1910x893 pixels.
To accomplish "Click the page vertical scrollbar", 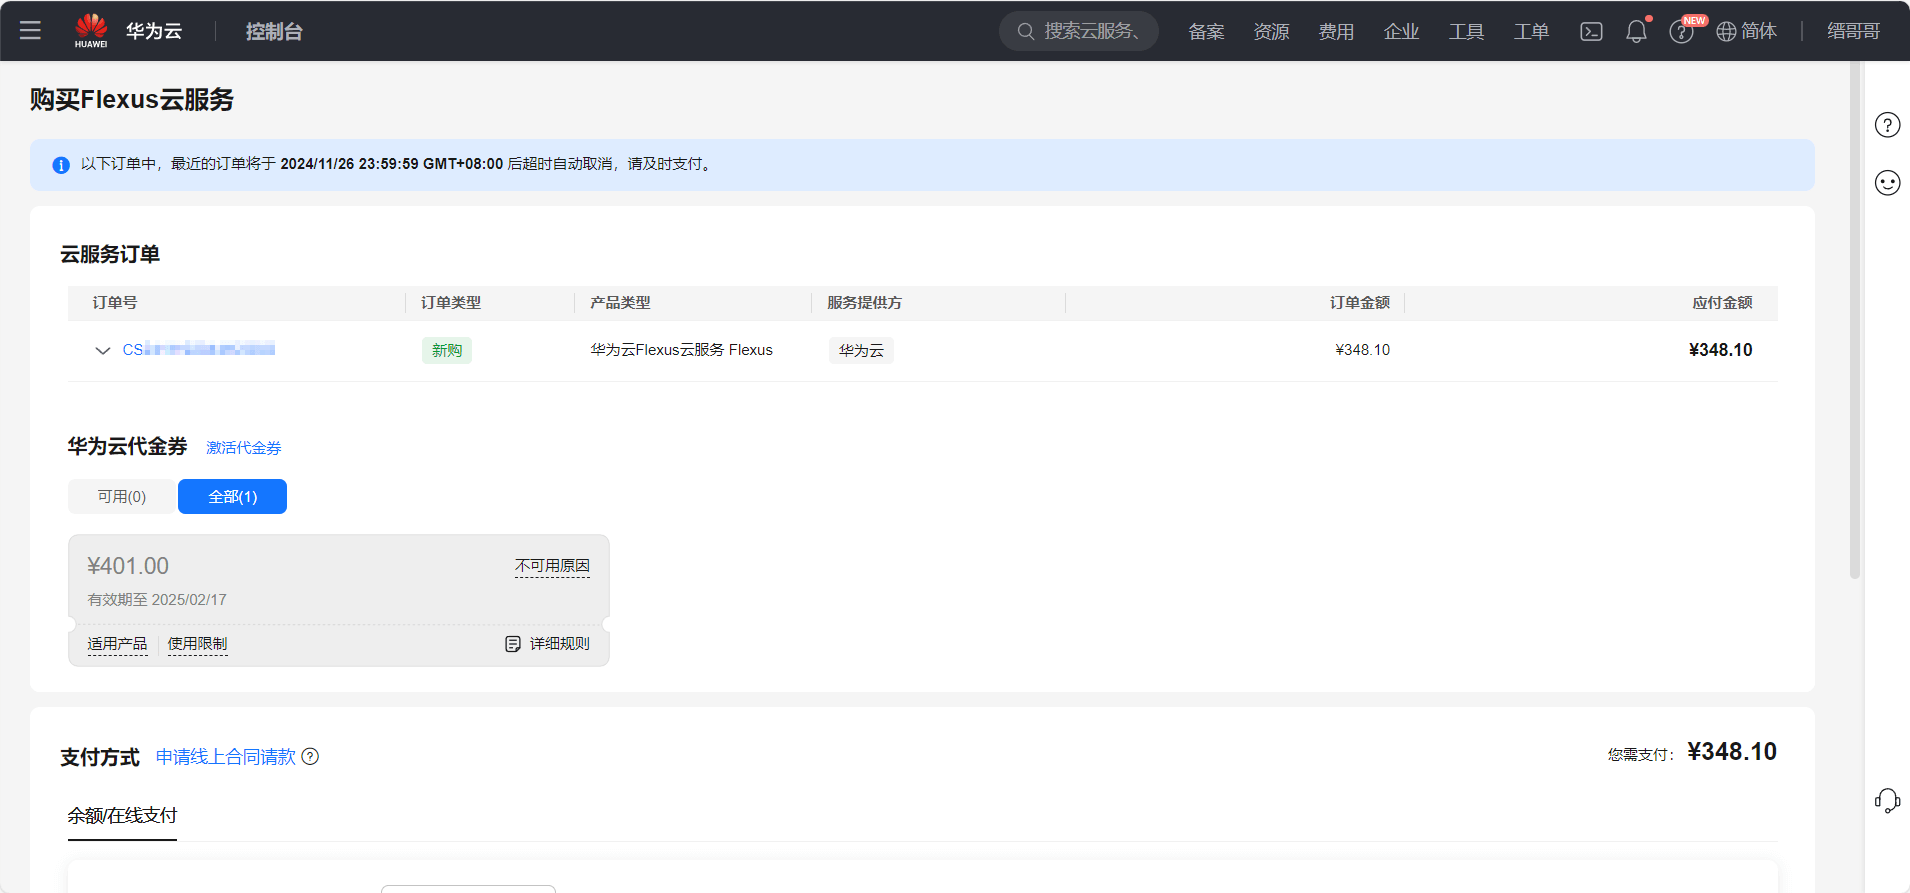I will [x=1855, y=320].
